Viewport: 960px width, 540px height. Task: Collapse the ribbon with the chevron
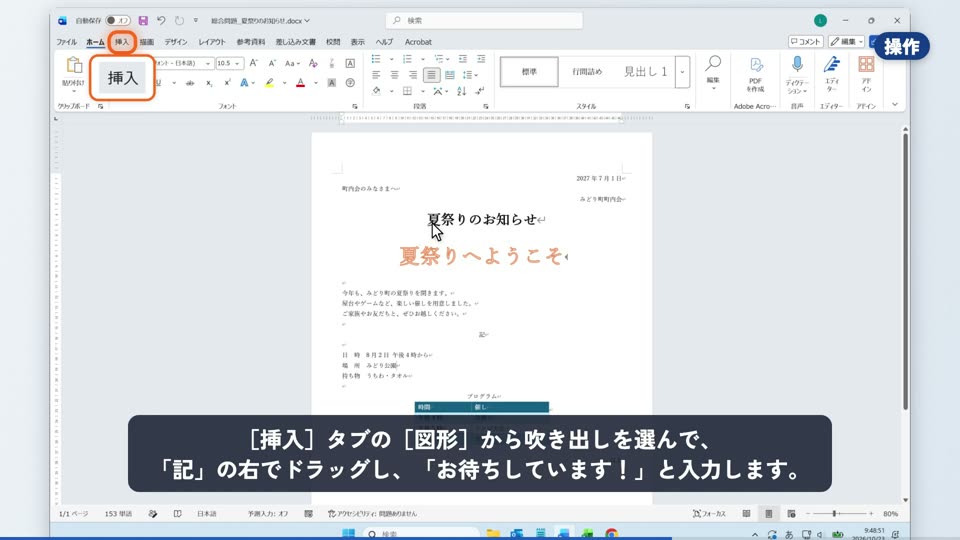[x=895, y=105]
